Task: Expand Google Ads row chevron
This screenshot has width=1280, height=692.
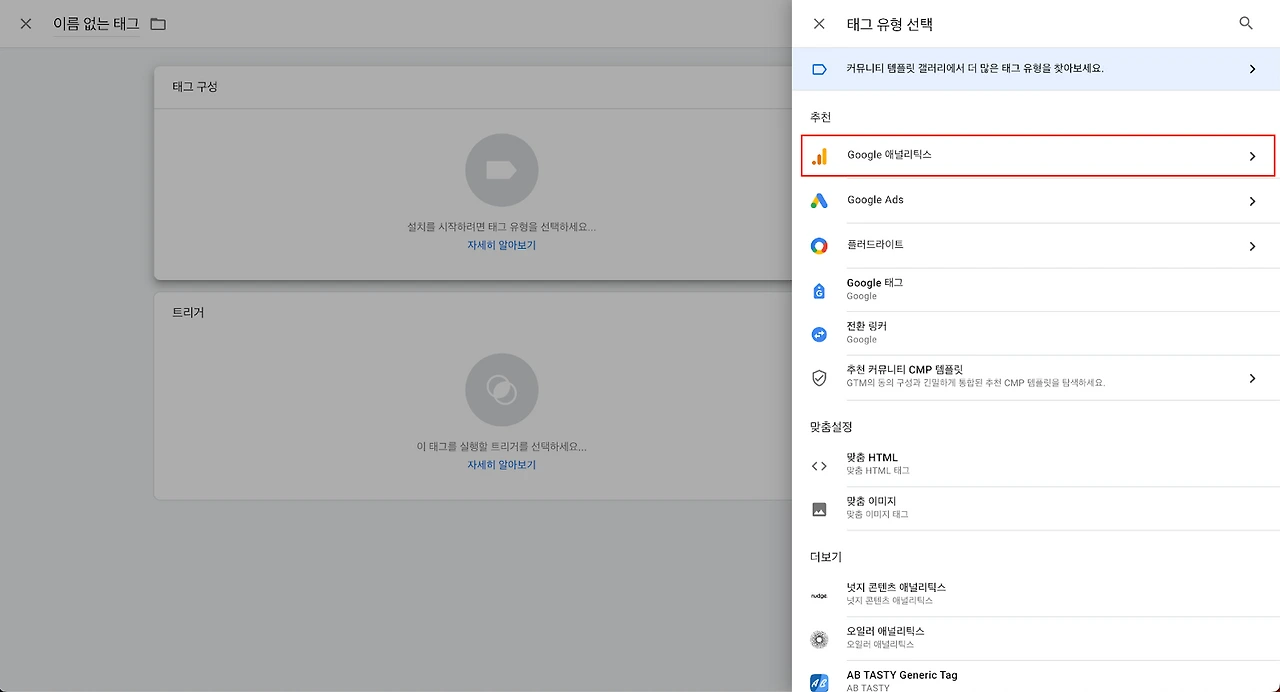Action: click(x=1252, y=201)
